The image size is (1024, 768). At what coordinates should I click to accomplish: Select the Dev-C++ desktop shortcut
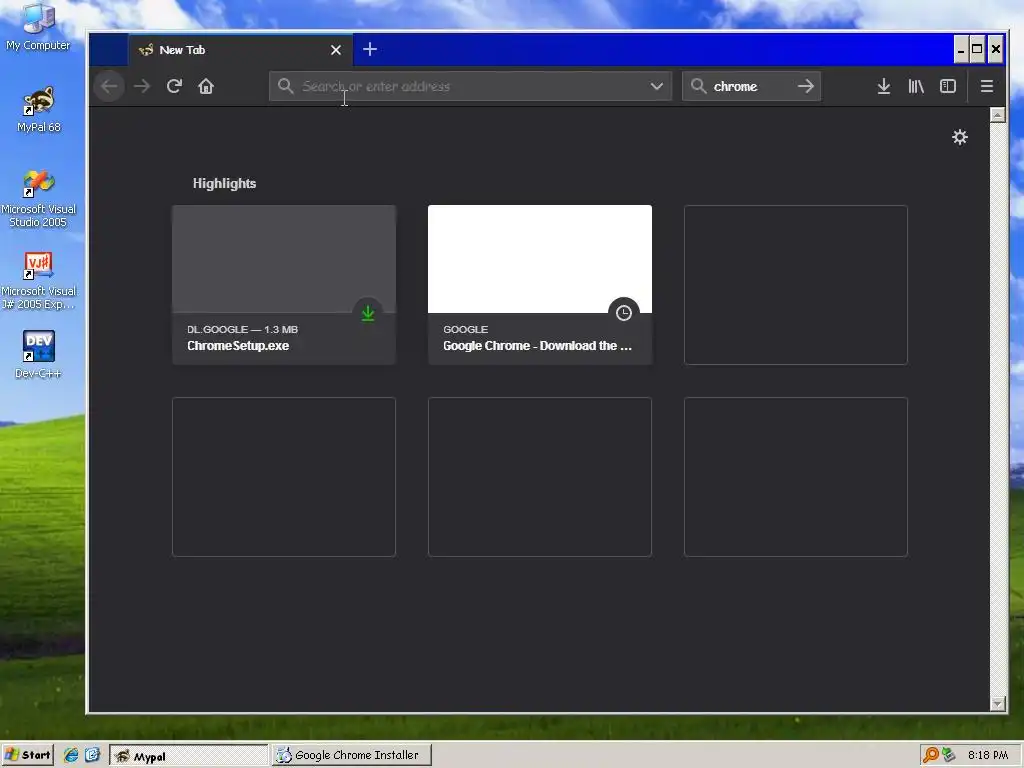[x=38, y=355]
